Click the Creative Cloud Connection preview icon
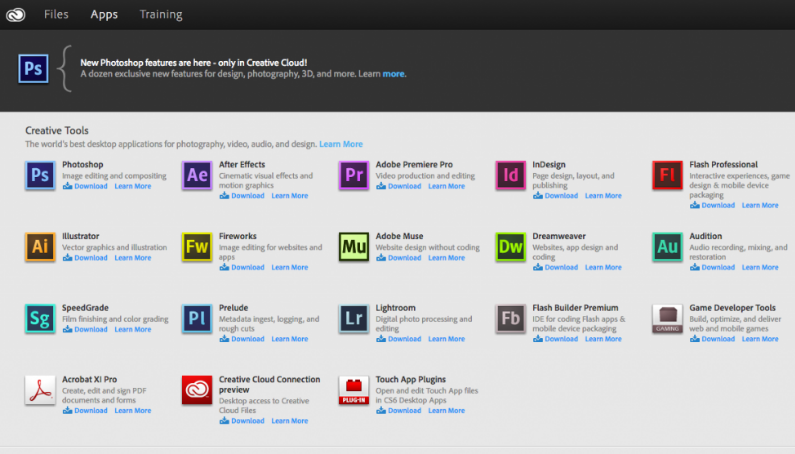This screenshot has width=795, height=454. click(x=197, y=390)
